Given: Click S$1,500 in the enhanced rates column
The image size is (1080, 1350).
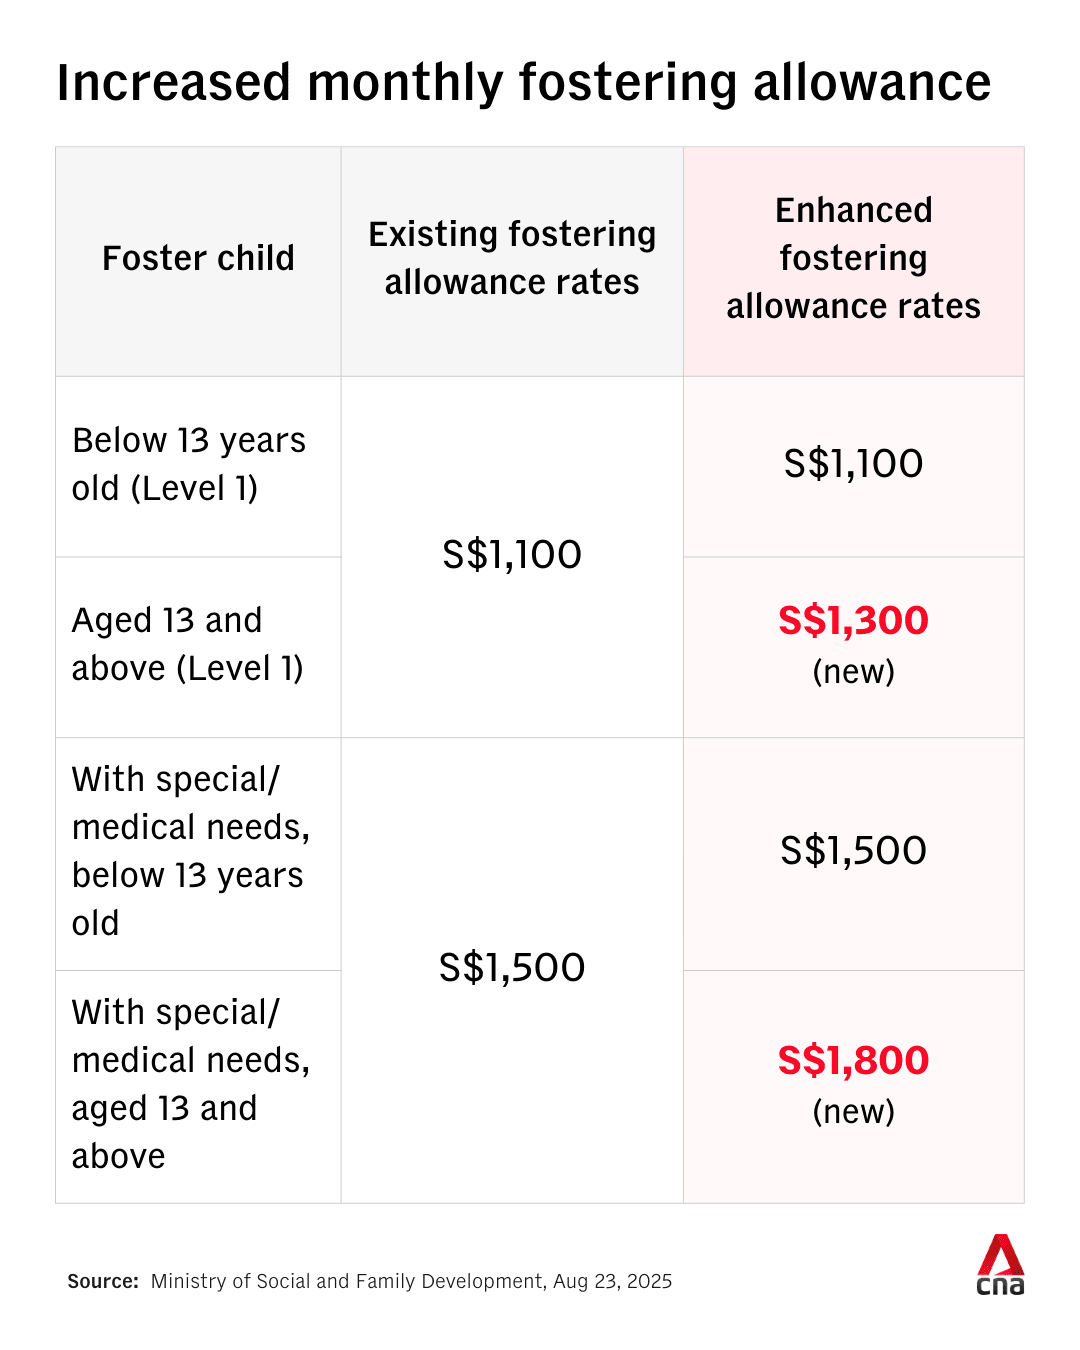Looking at the screenshot, I should (x=853, y=851).
